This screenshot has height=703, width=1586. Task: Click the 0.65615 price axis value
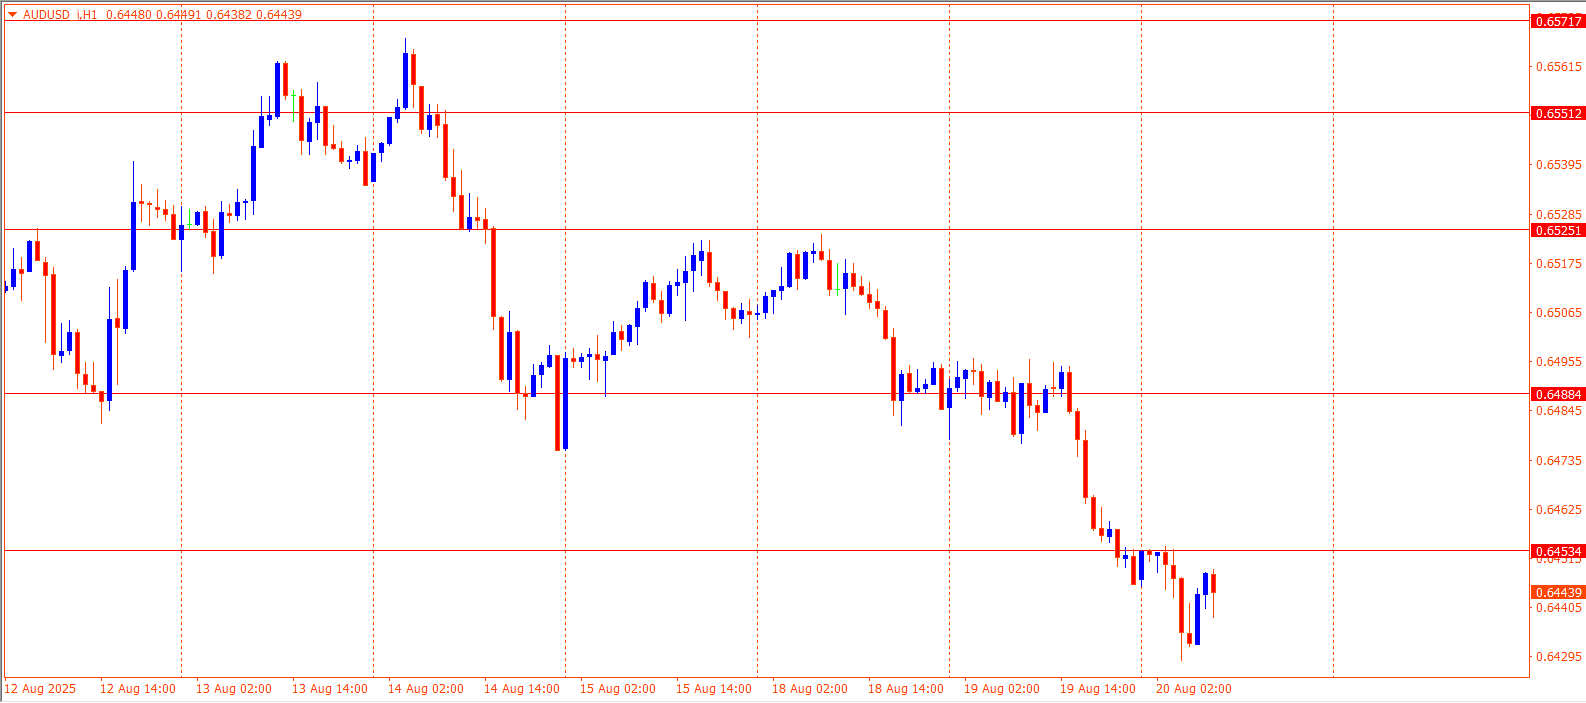tap(1559, 67)
